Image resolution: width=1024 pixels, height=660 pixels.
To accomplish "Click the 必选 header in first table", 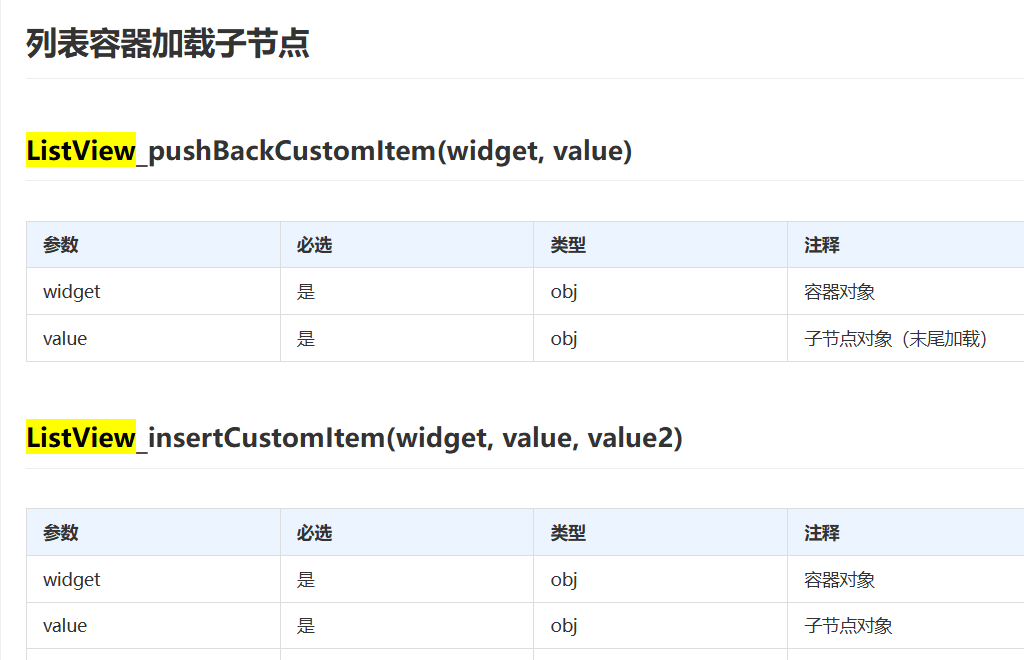I will click(x=314, y=245).
